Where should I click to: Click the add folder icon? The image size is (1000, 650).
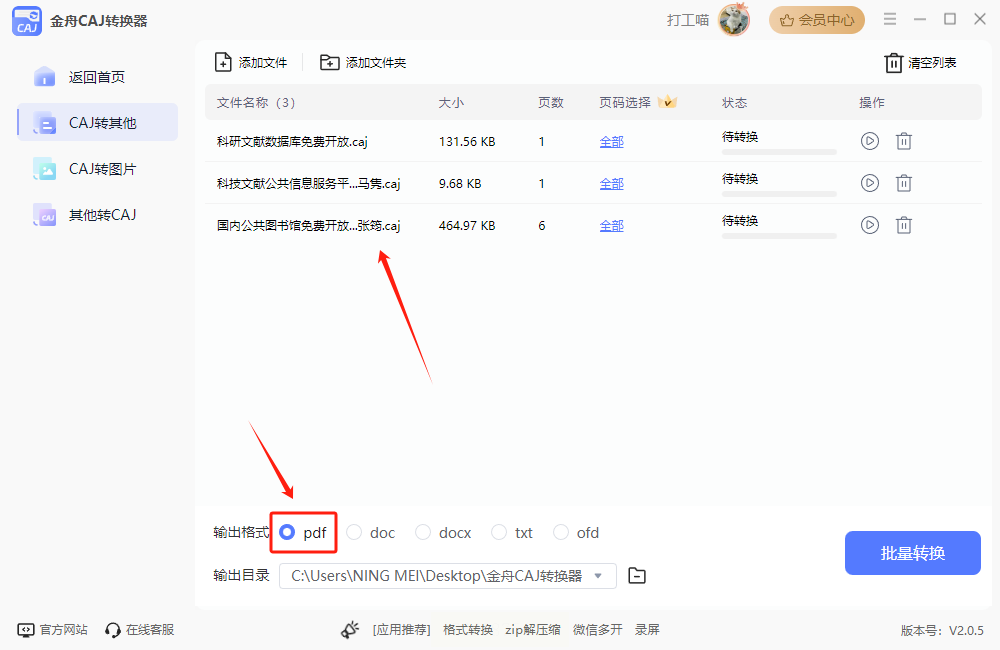329,63
